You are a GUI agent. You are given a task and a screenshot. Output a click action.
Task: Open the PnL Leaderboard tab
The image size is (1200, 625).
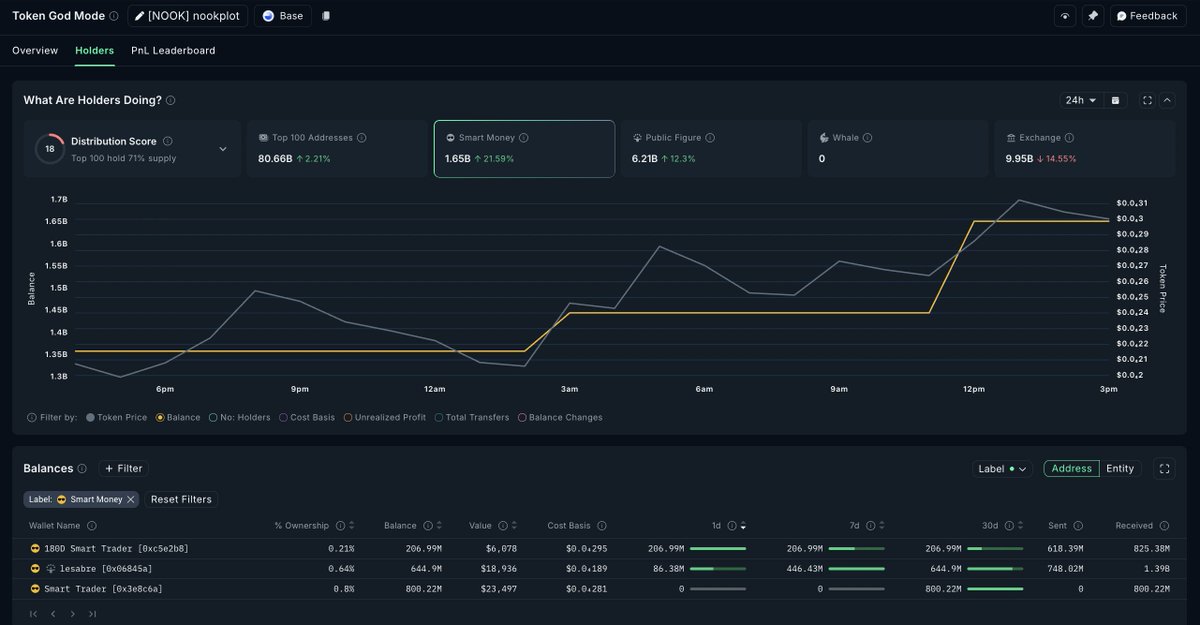[173, 50]
